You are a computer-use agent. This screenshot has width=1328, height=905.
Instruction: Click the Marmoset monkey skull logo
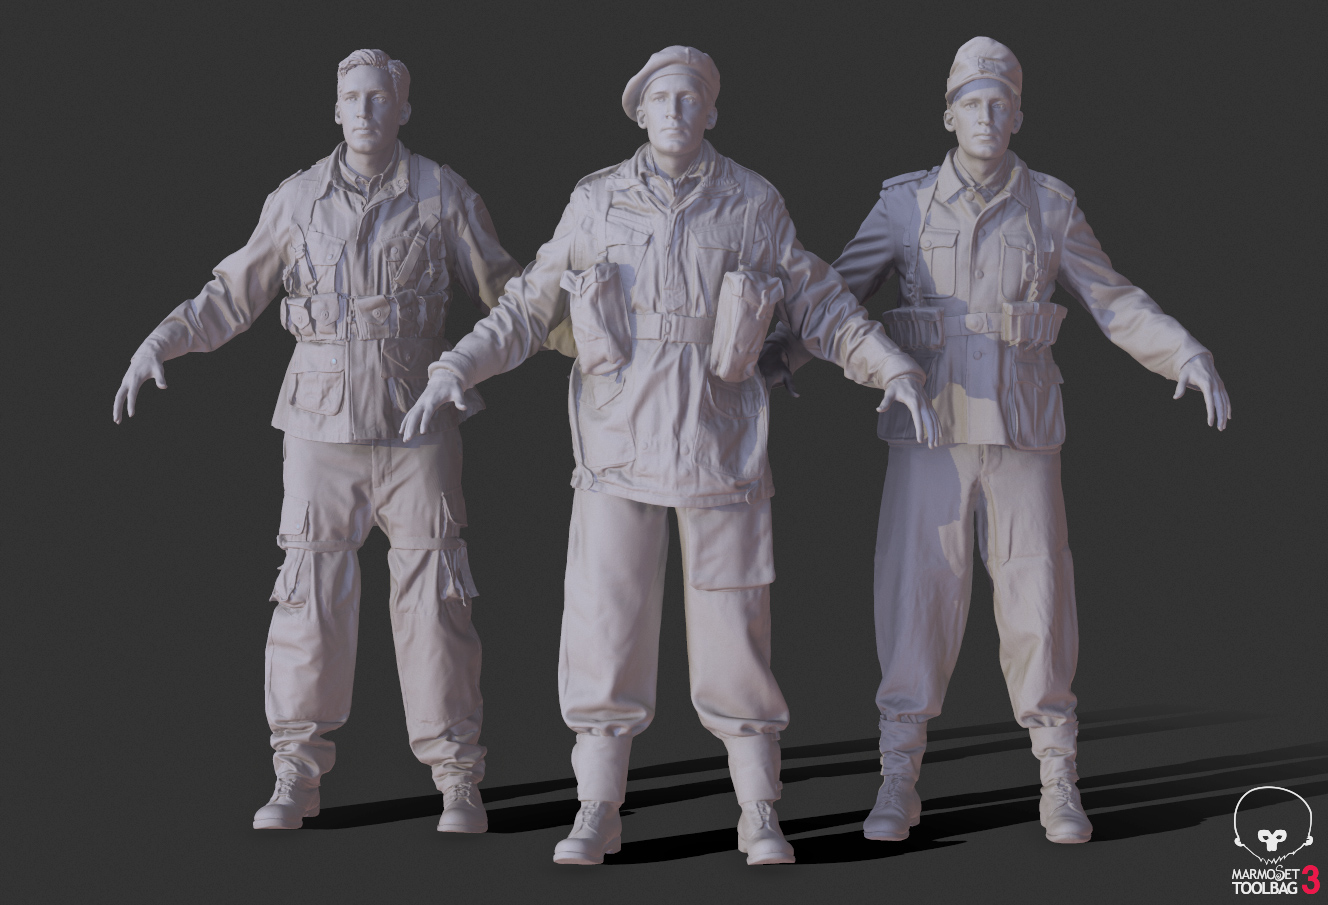pos(1271,824)
